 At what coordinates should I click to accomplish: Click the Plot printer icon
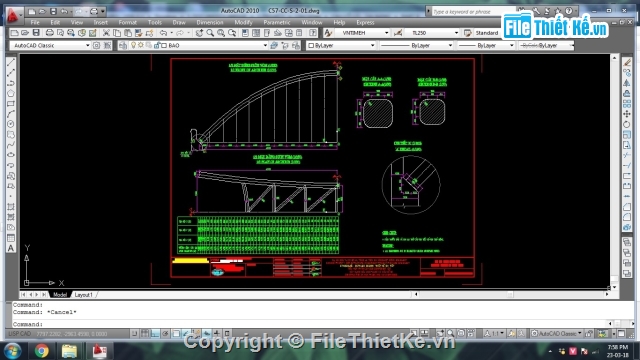pos(49,33)
